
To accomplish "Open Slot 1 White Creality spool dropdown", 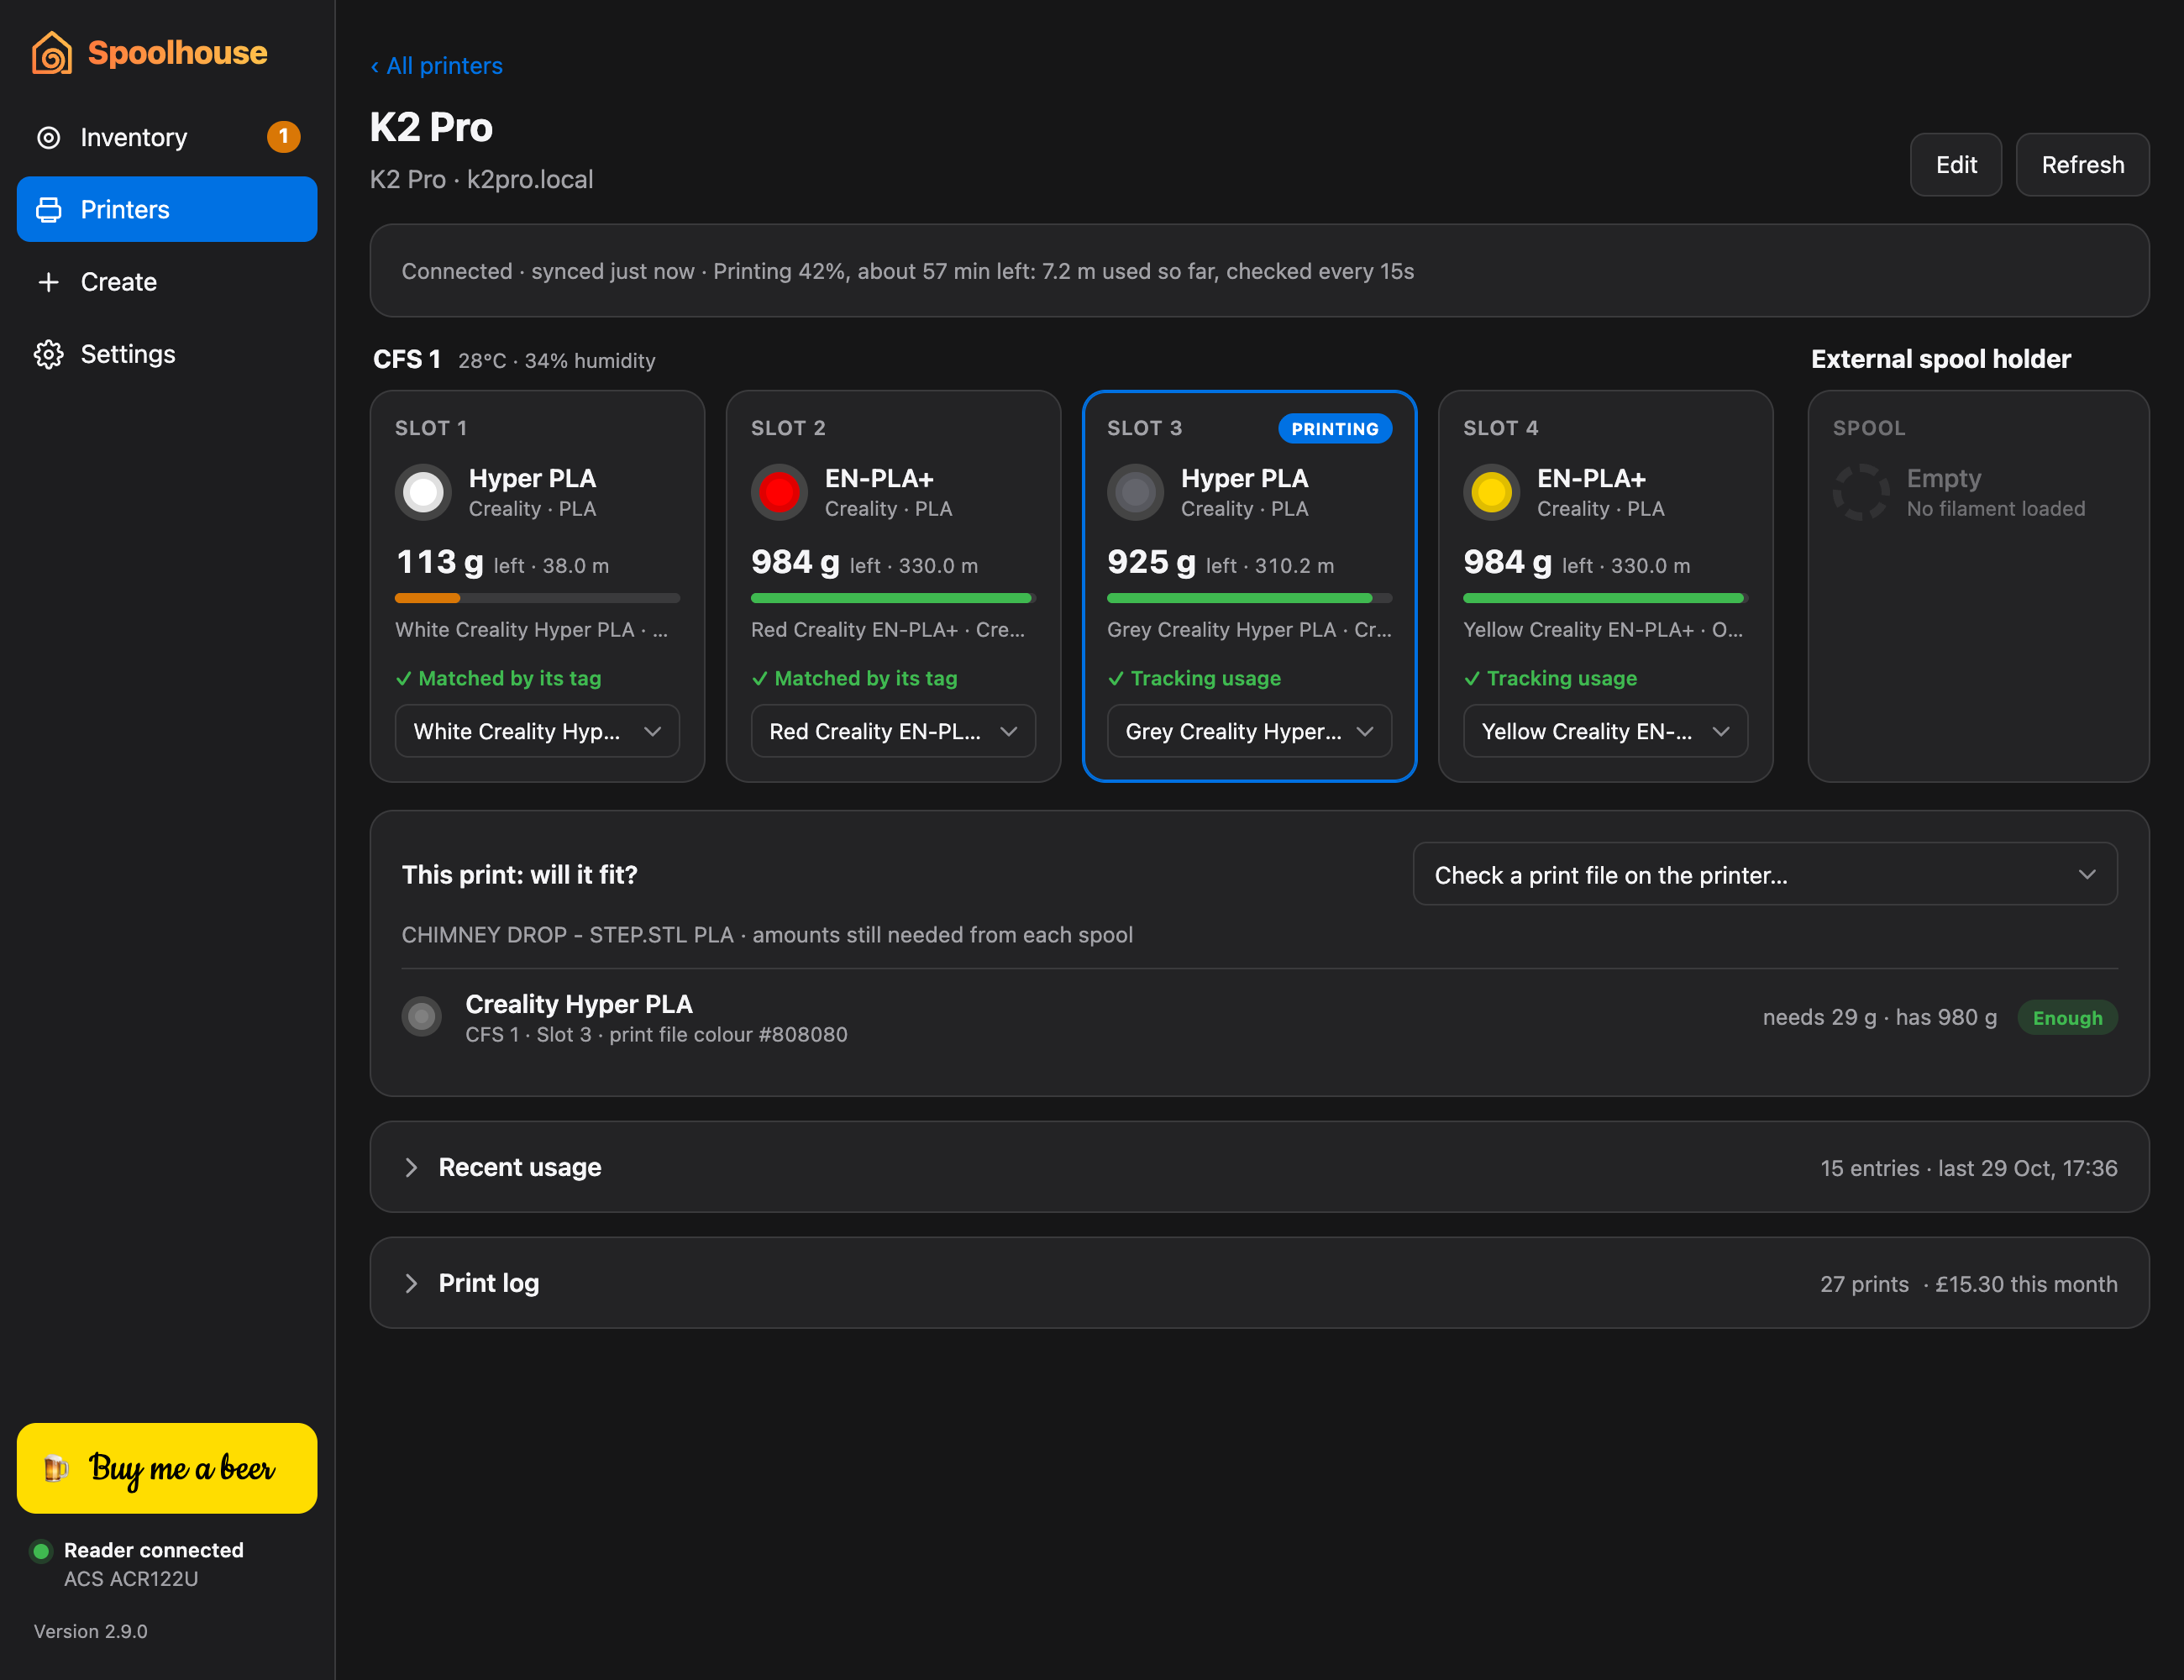I will (537, 731).
